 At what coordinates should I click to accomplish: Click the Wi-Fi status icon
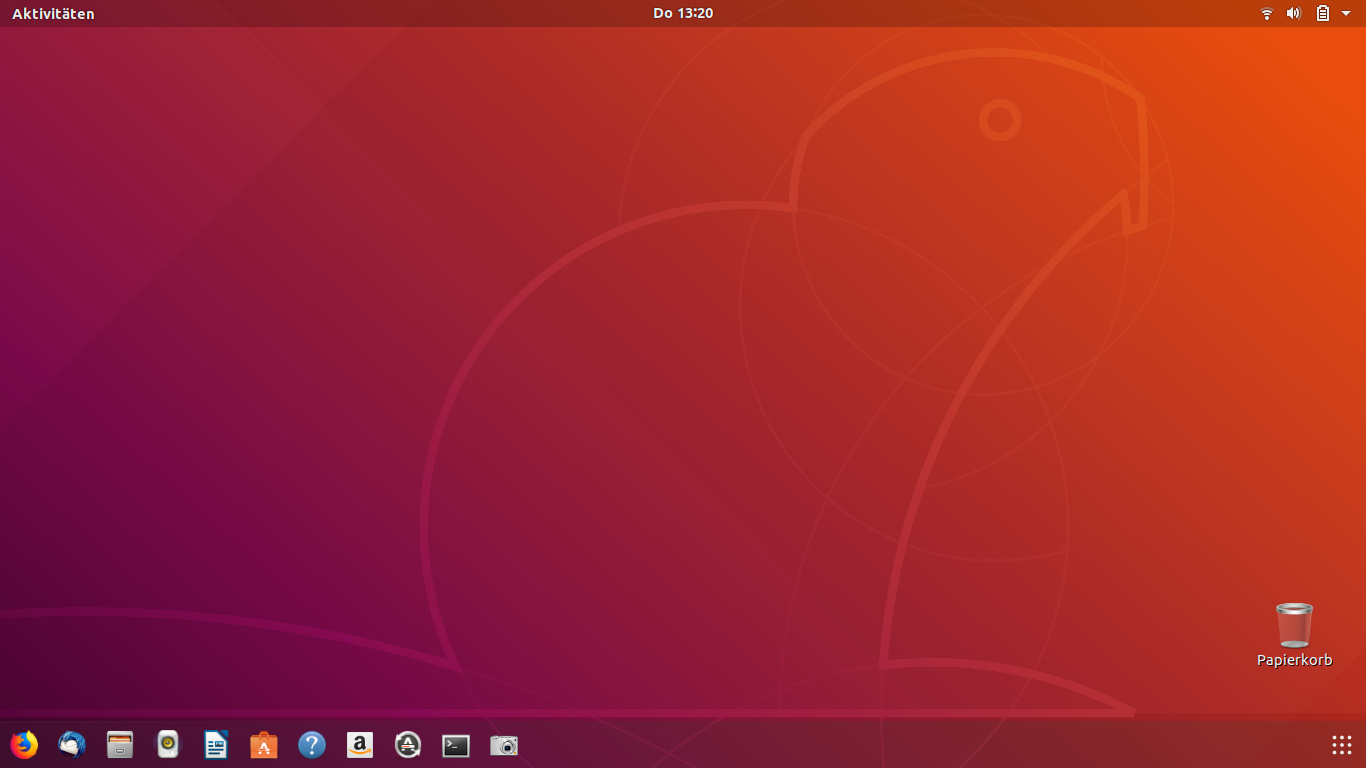pos(1267,13)
